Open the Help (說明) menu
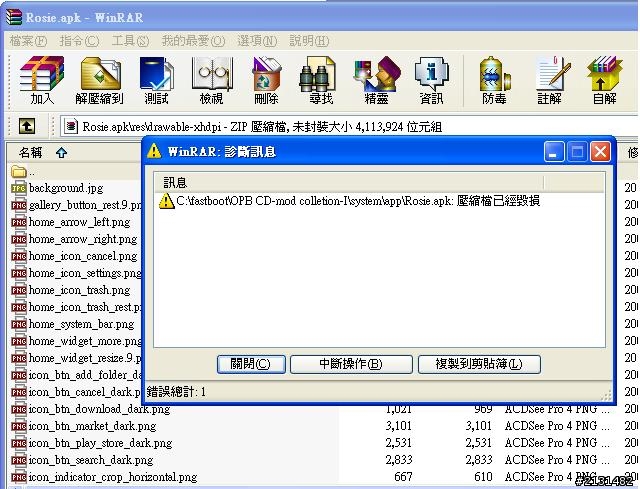The width and height of the screenshot is (640, 489). coord(309,41)
